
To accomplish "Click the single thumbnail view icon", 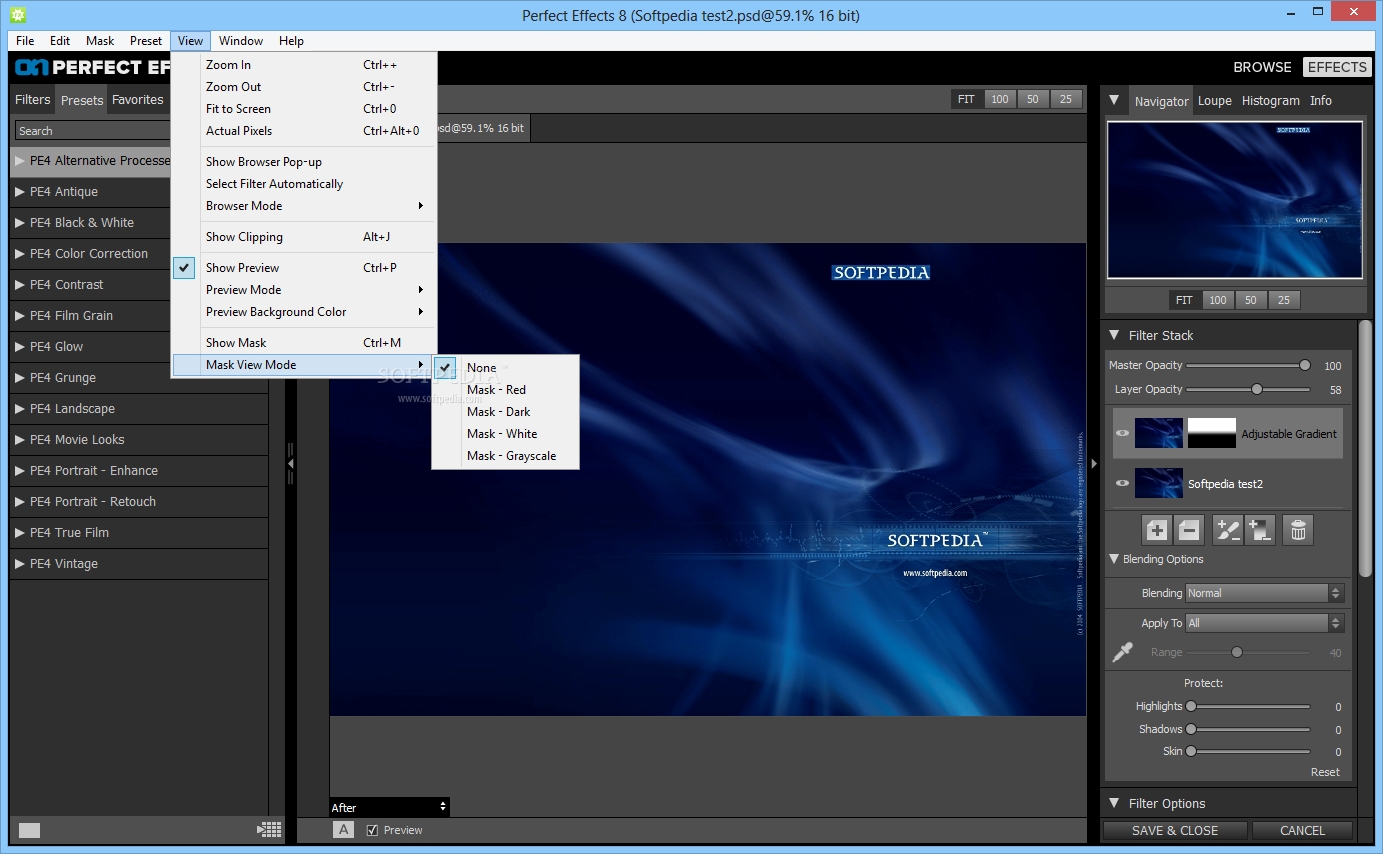I will click(x=29, y=830).
